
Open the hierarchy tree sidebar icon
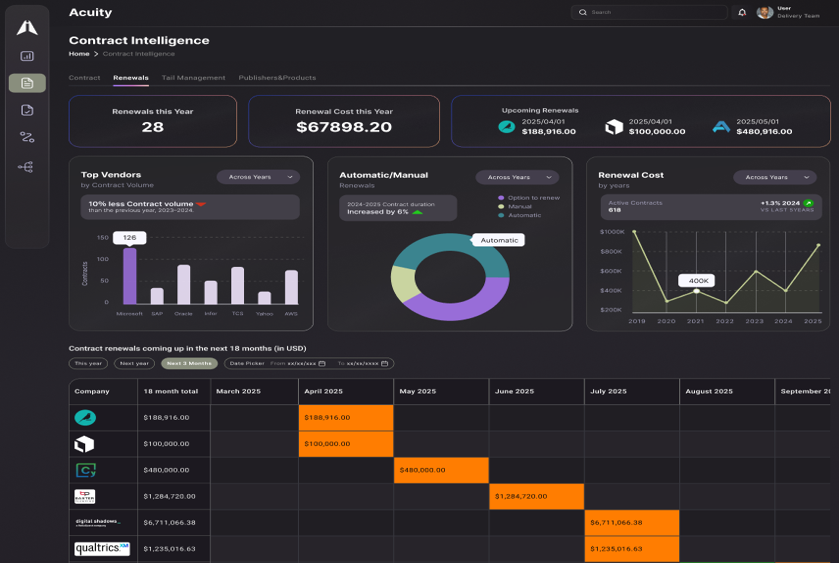[x=26, y=167]
